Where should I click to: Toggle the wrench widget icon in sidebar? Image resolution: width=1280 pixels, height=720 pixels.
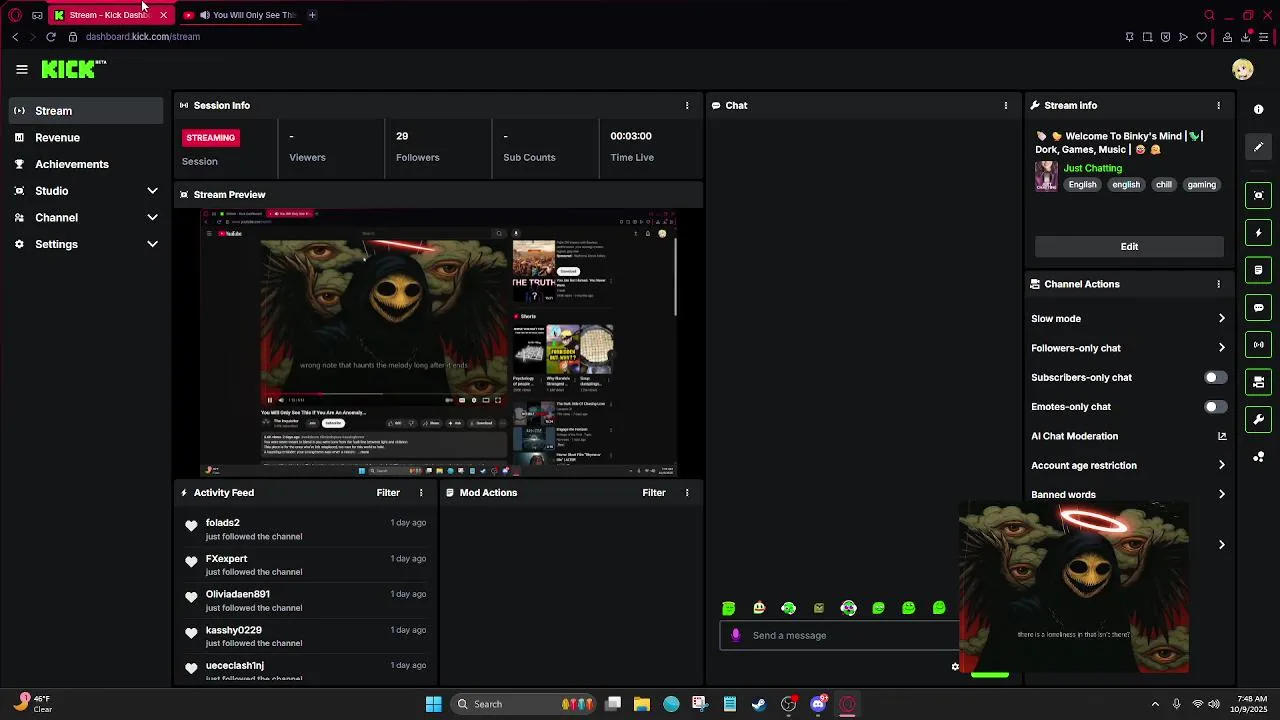tap(1259, 419)
